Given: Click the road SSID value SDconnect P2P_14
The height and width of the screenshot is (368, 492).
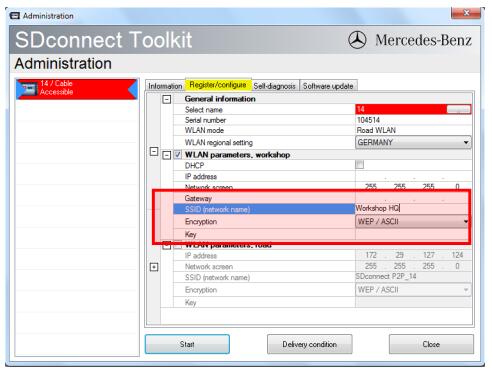Looking at the screenshot, I should pyautogui.click(x=386, y=276).
